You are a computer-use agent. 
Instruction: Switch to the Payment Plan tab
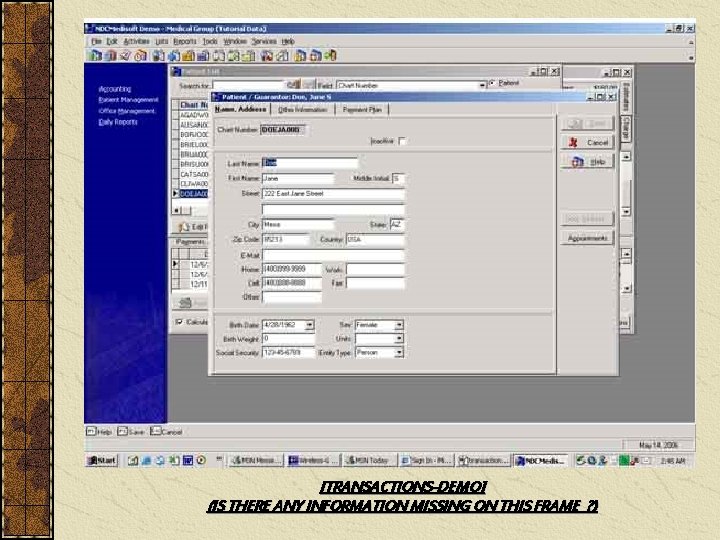tap(362, 110)
